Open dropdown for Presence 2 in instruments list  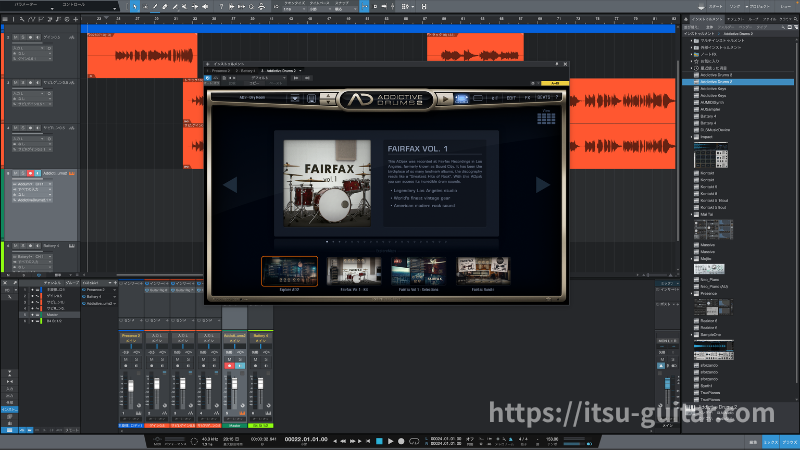(x=114, y=290)
